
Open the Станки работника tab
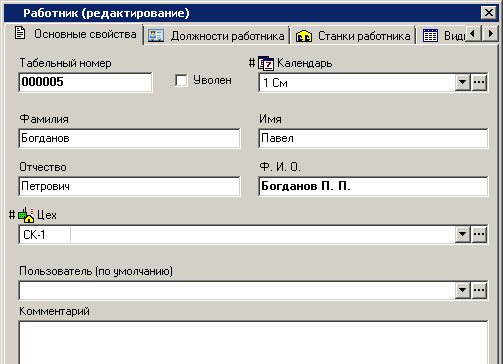pyautogui.click(x=353, y=35)
